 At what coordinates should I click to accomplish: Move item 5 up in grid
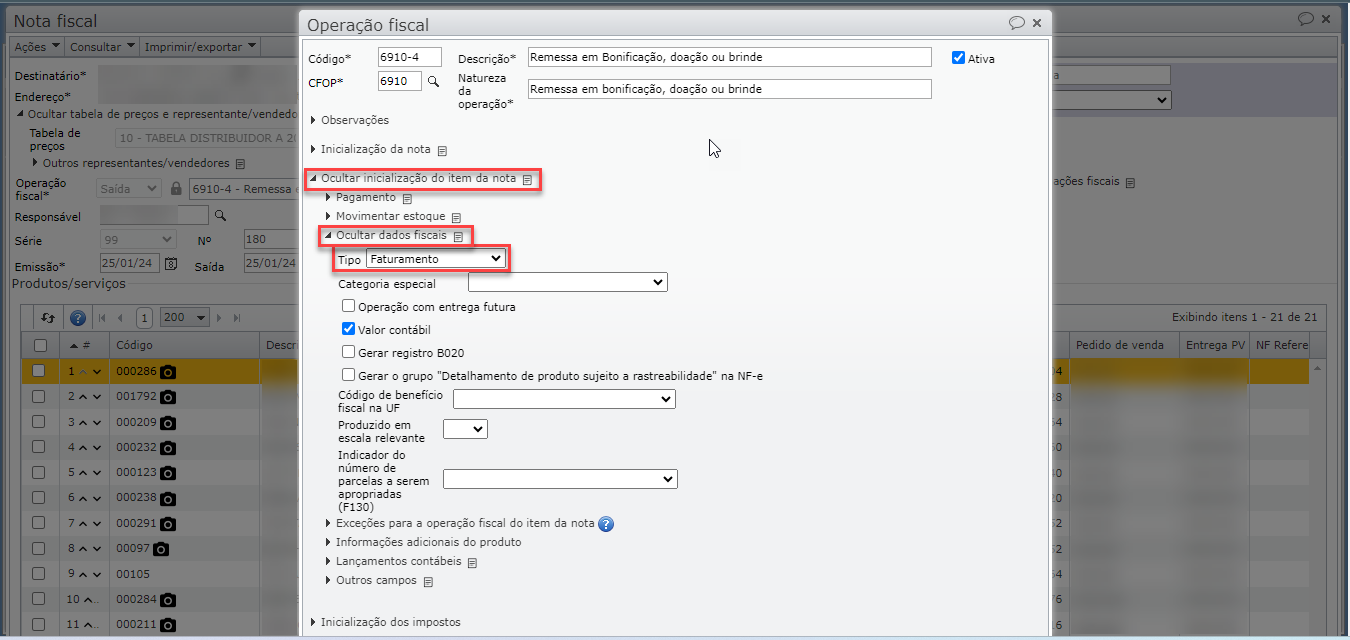point(83,473)
